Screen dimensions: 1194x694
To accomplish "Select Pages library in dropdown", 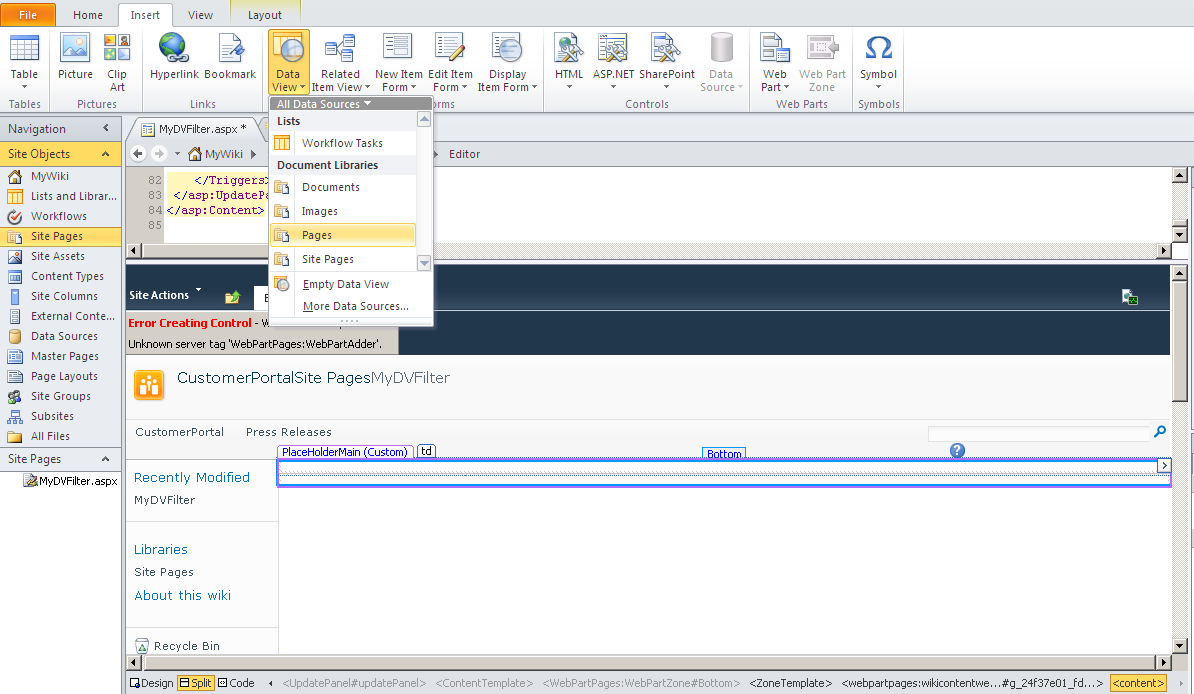I will click(x=343, y=235).
